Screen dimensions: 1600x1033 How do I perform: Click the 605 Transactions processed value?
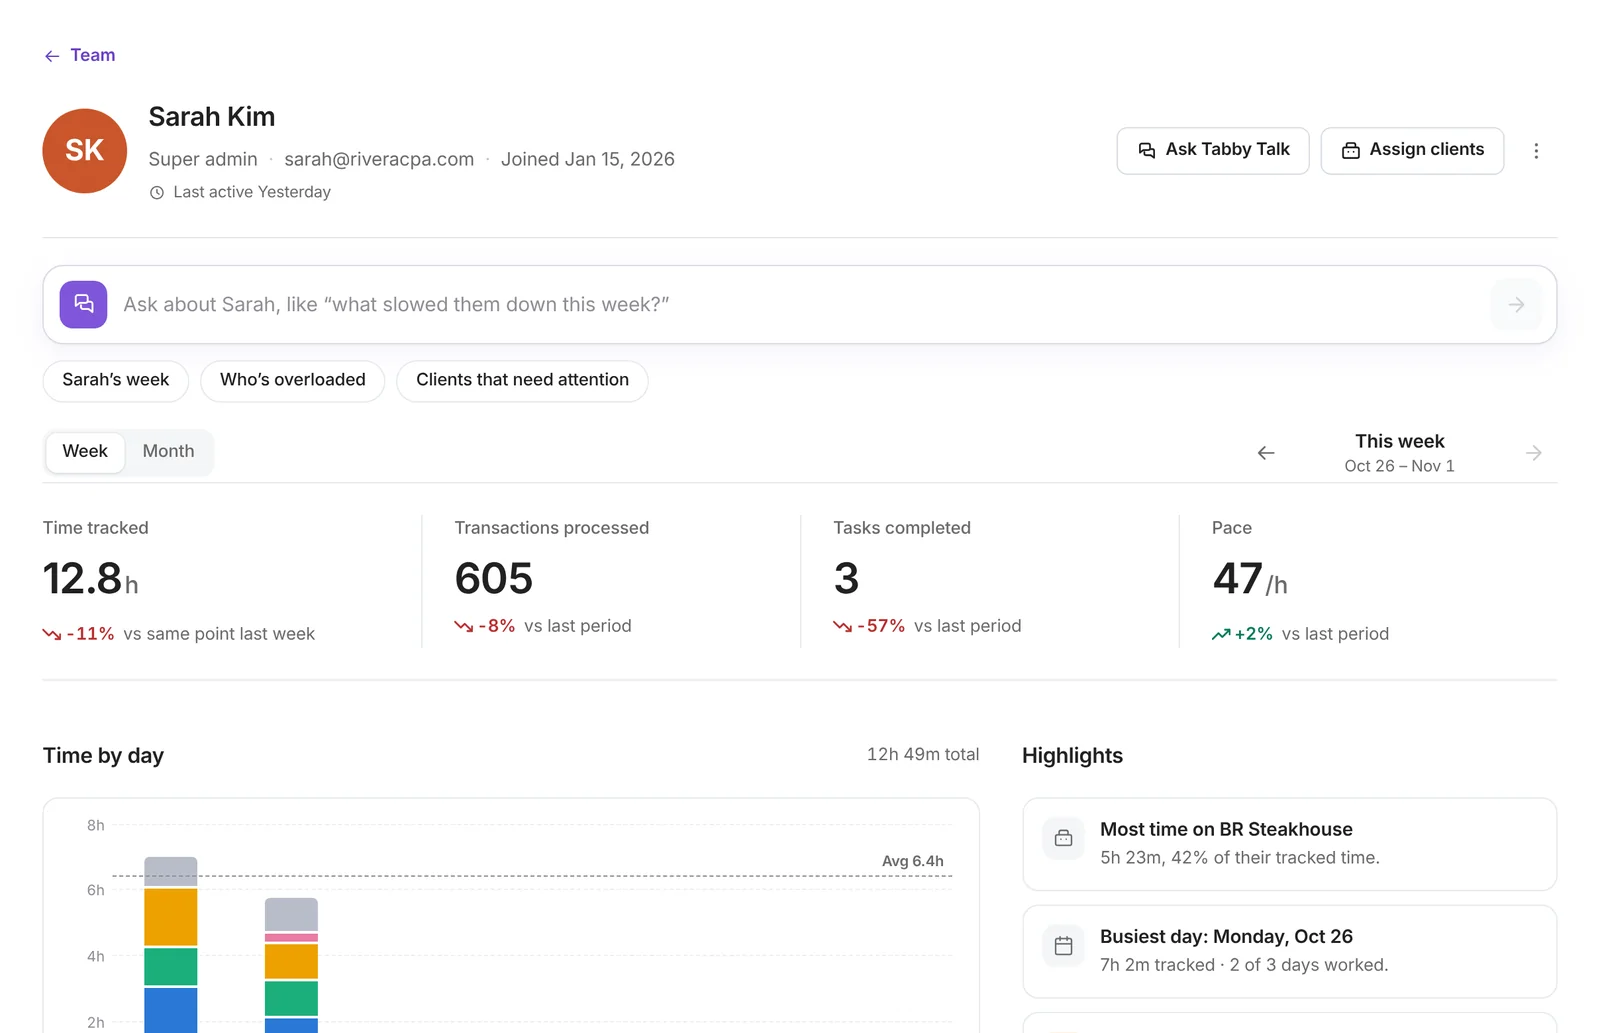pos(494,579)
